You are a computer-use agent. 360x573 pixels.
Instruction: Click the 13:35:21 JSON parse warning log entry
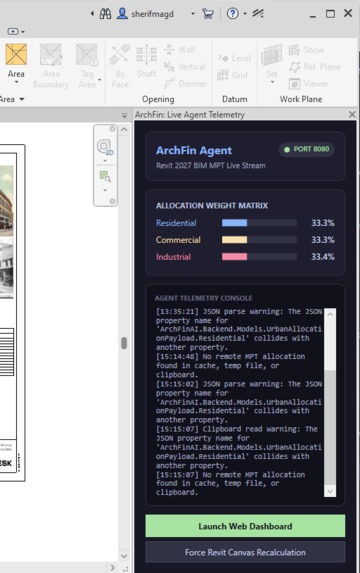pyautogui.click(x=239, y=329)
